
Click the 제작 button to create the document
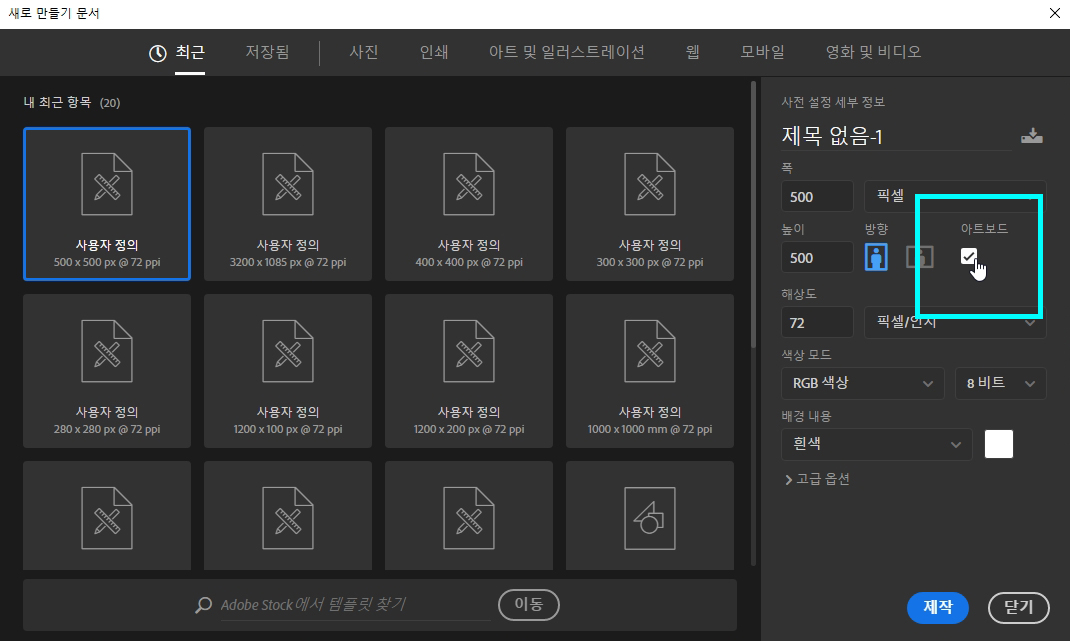tap(937, 607)
